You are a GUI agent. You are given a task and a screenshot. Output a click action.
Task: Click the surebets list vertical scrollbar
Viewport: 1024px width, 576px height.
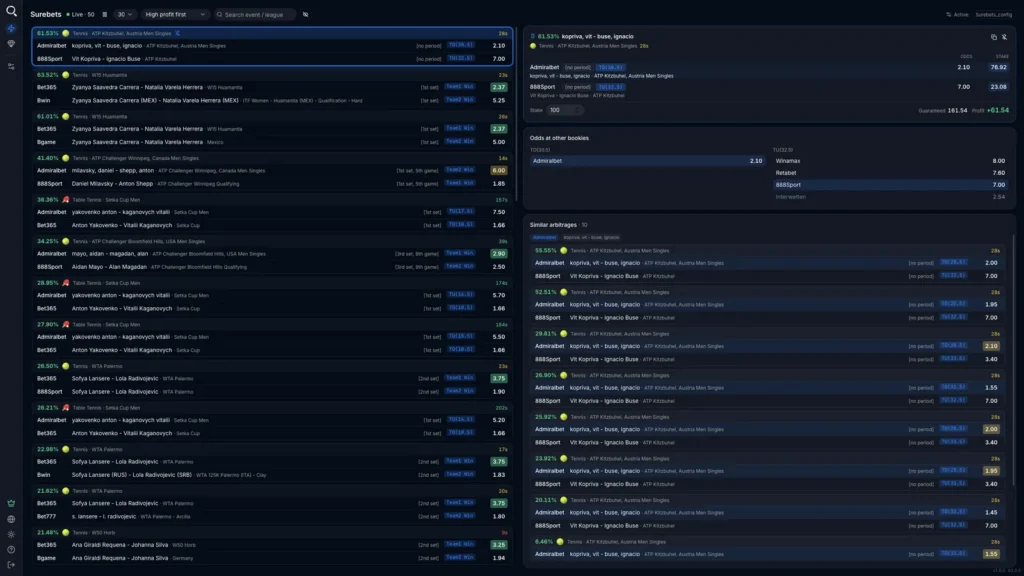(516, 114)
